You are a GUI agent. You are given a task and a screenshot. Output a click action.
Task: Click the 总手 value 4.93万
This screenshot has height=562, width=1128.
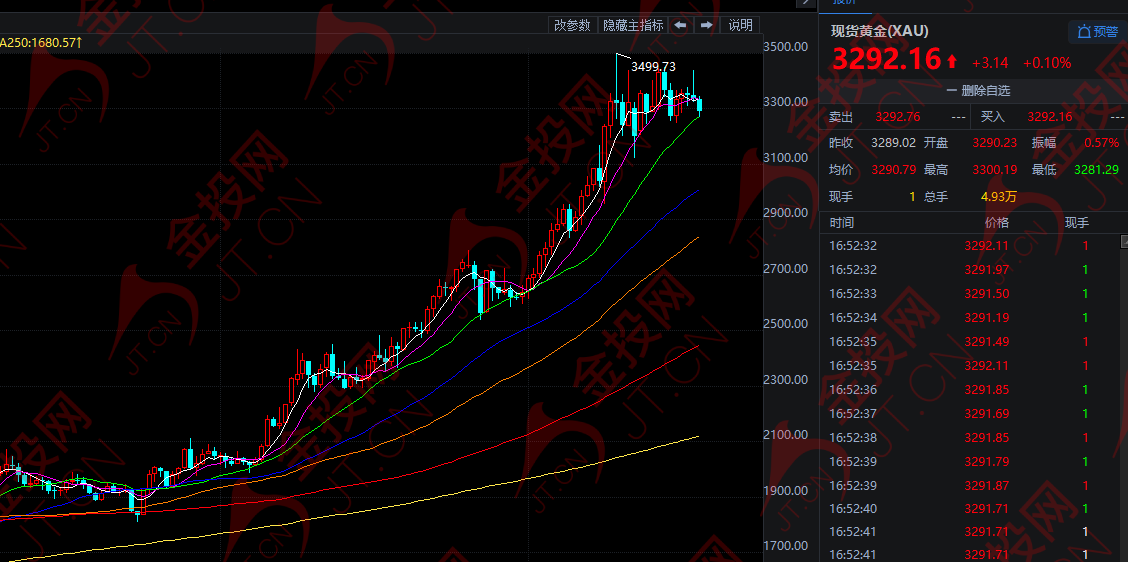999,196
